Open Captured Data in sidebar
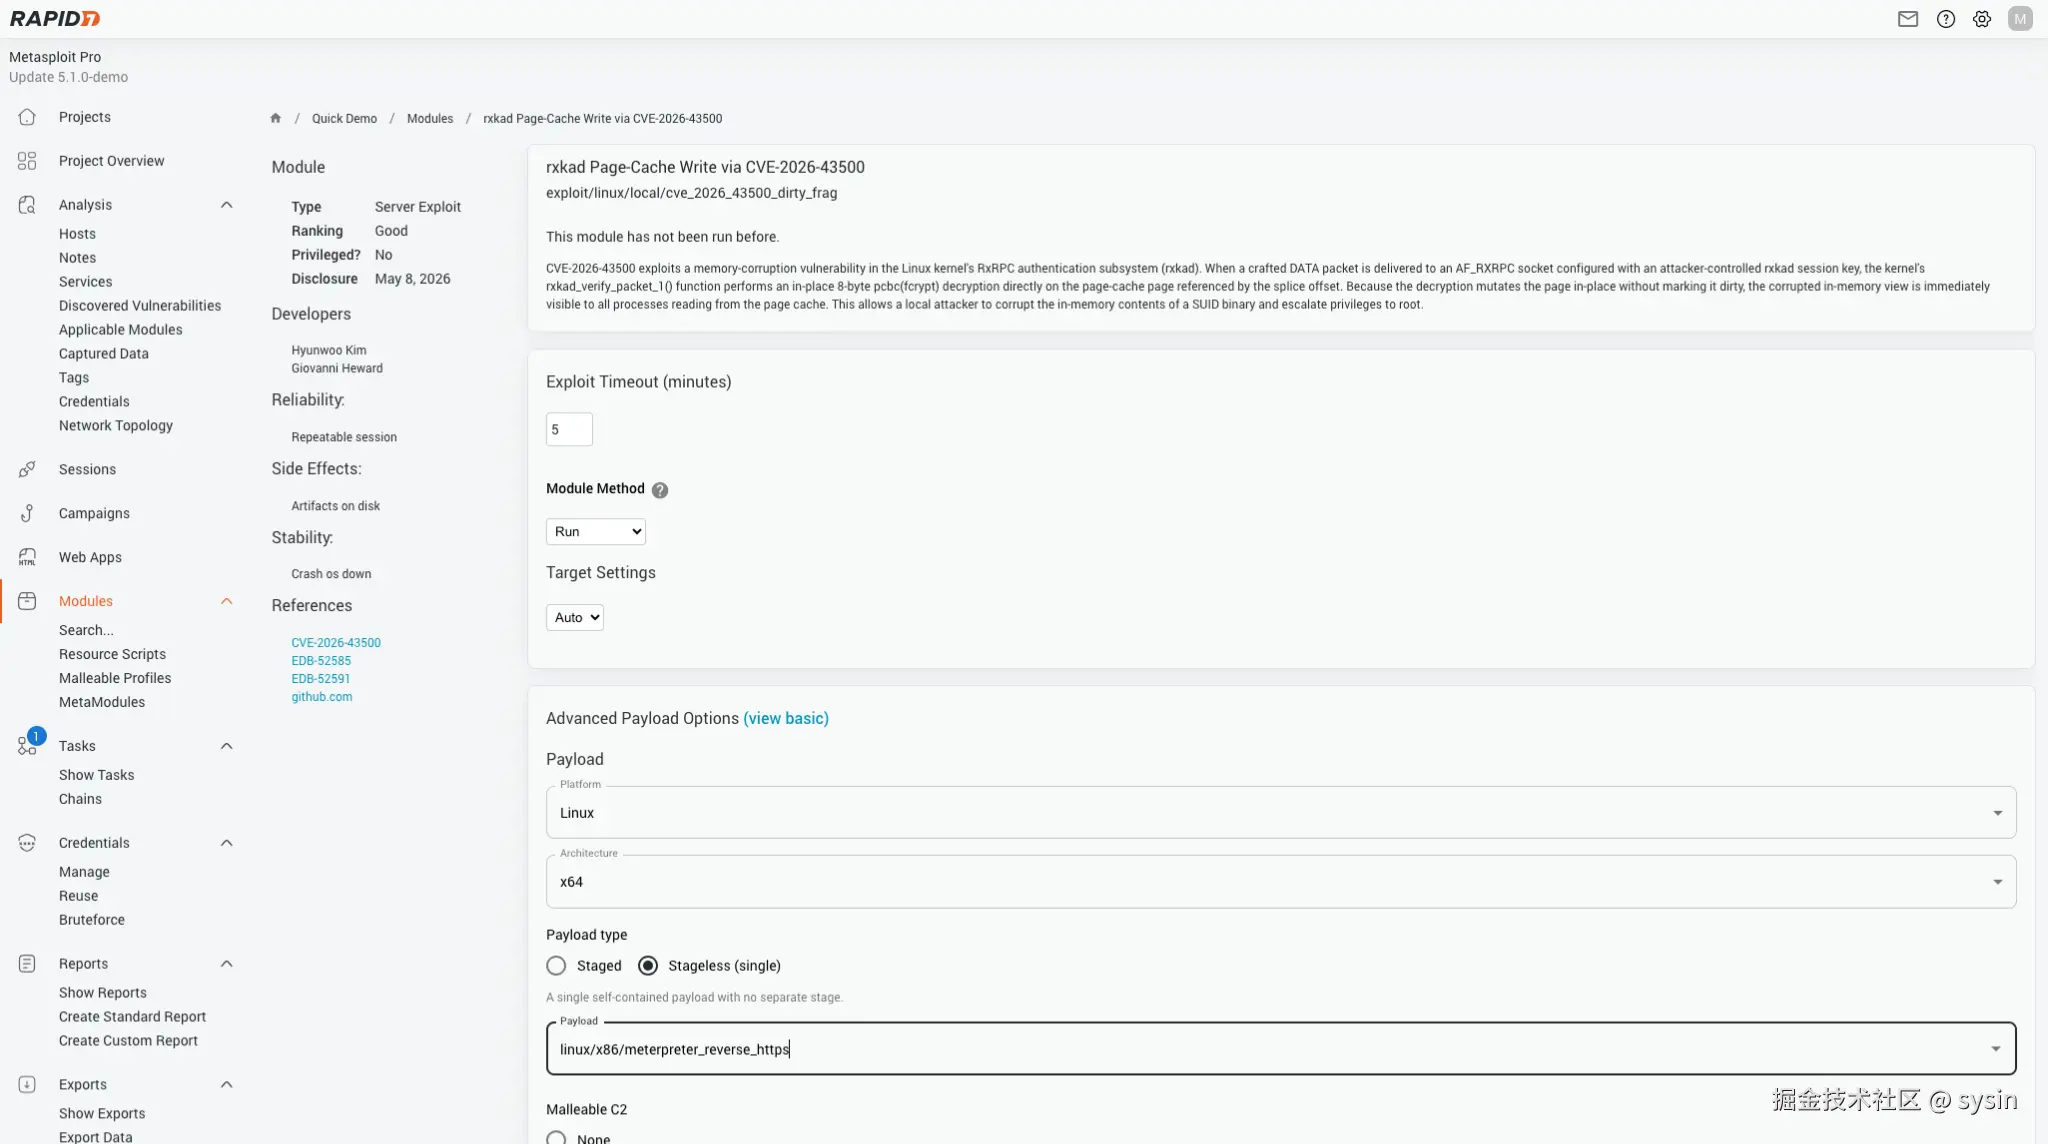2048x1144 pixels. [104, 354]
